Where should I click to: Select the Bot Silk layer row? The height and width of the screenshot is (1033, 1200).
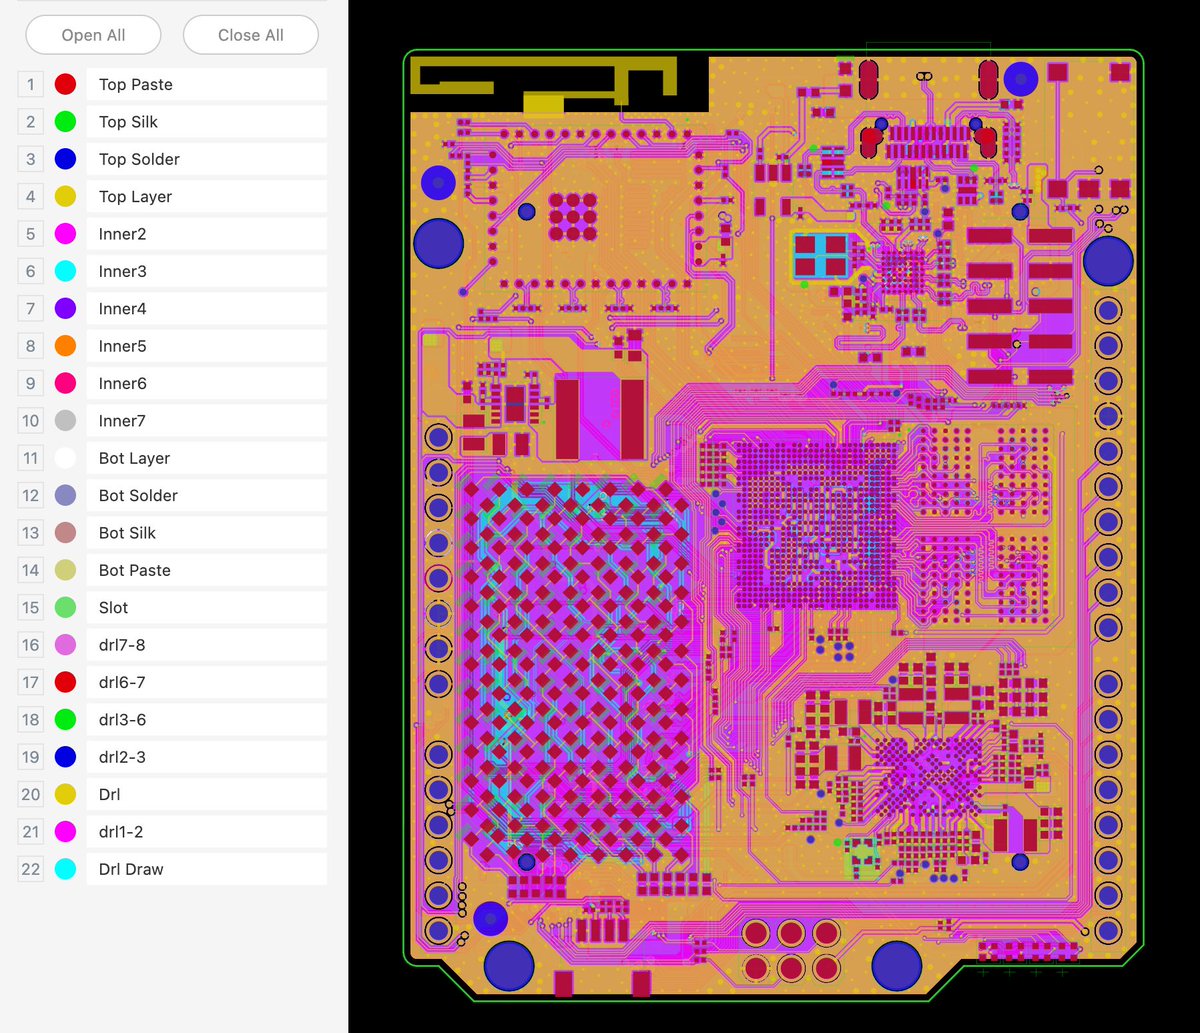[207, 533]
